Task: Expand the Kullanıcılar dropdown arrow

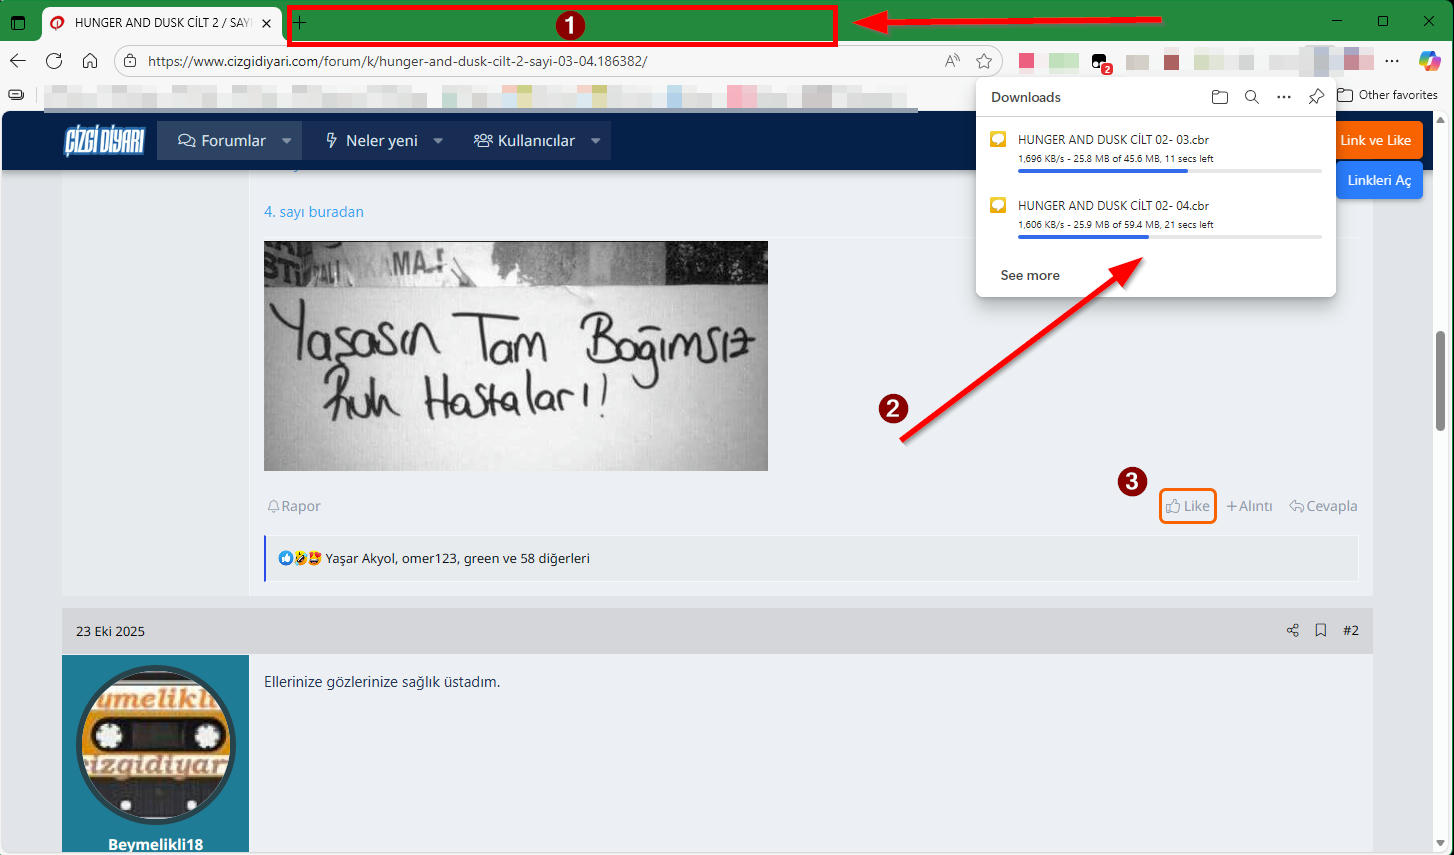Action: click(x=596, y=141)
